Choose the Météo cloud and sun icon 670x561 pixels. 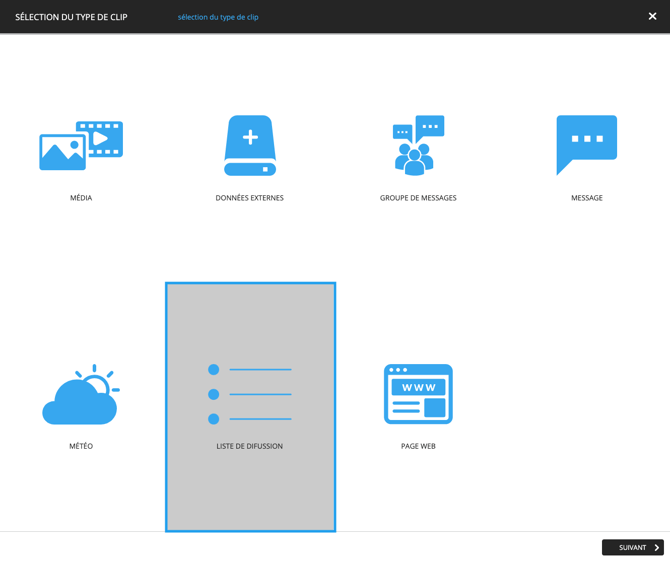pos(81,395)
